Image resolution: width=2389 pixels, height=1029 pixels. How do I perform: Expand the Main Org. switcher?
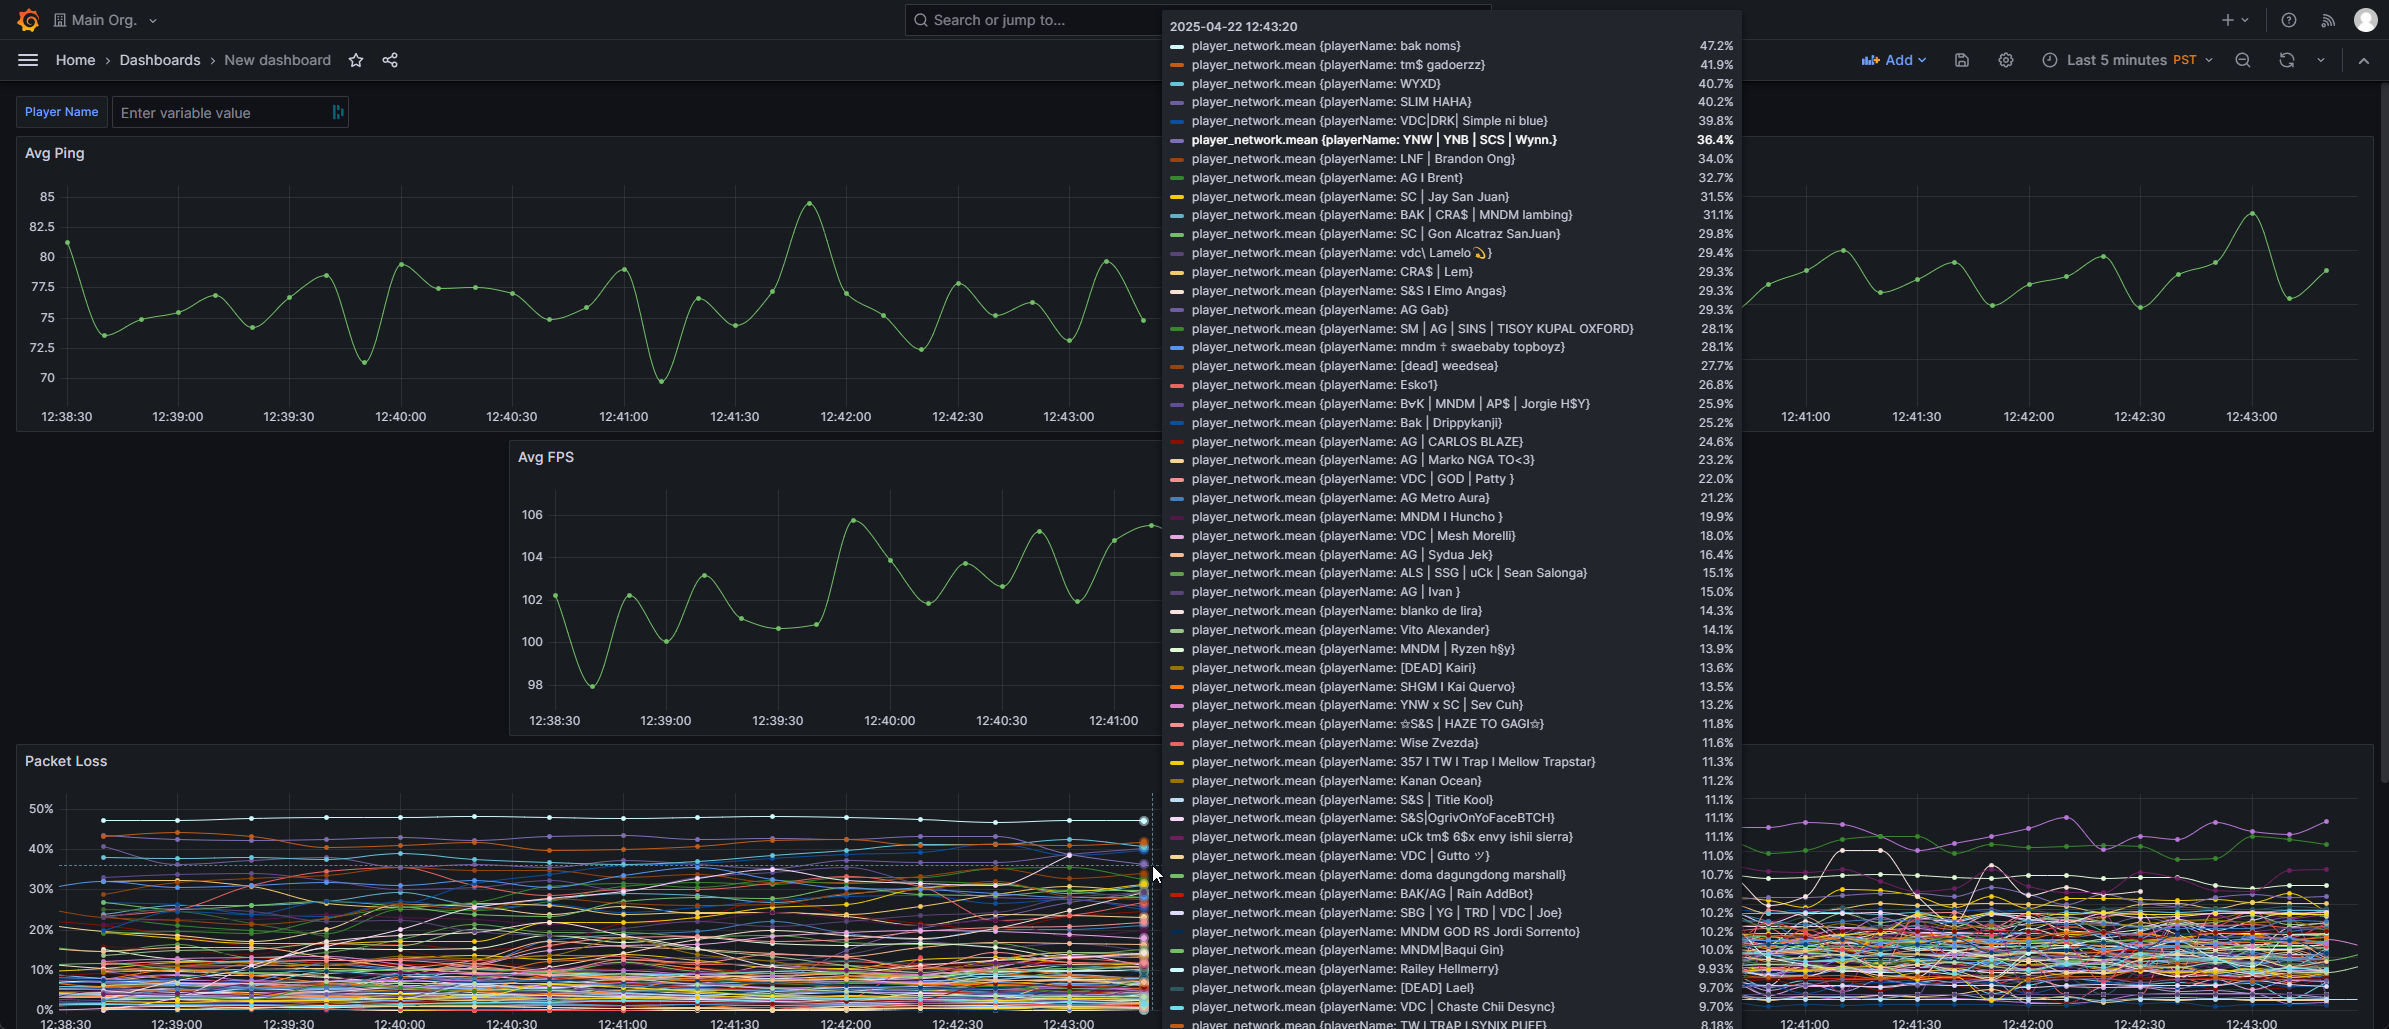(105, 20)
